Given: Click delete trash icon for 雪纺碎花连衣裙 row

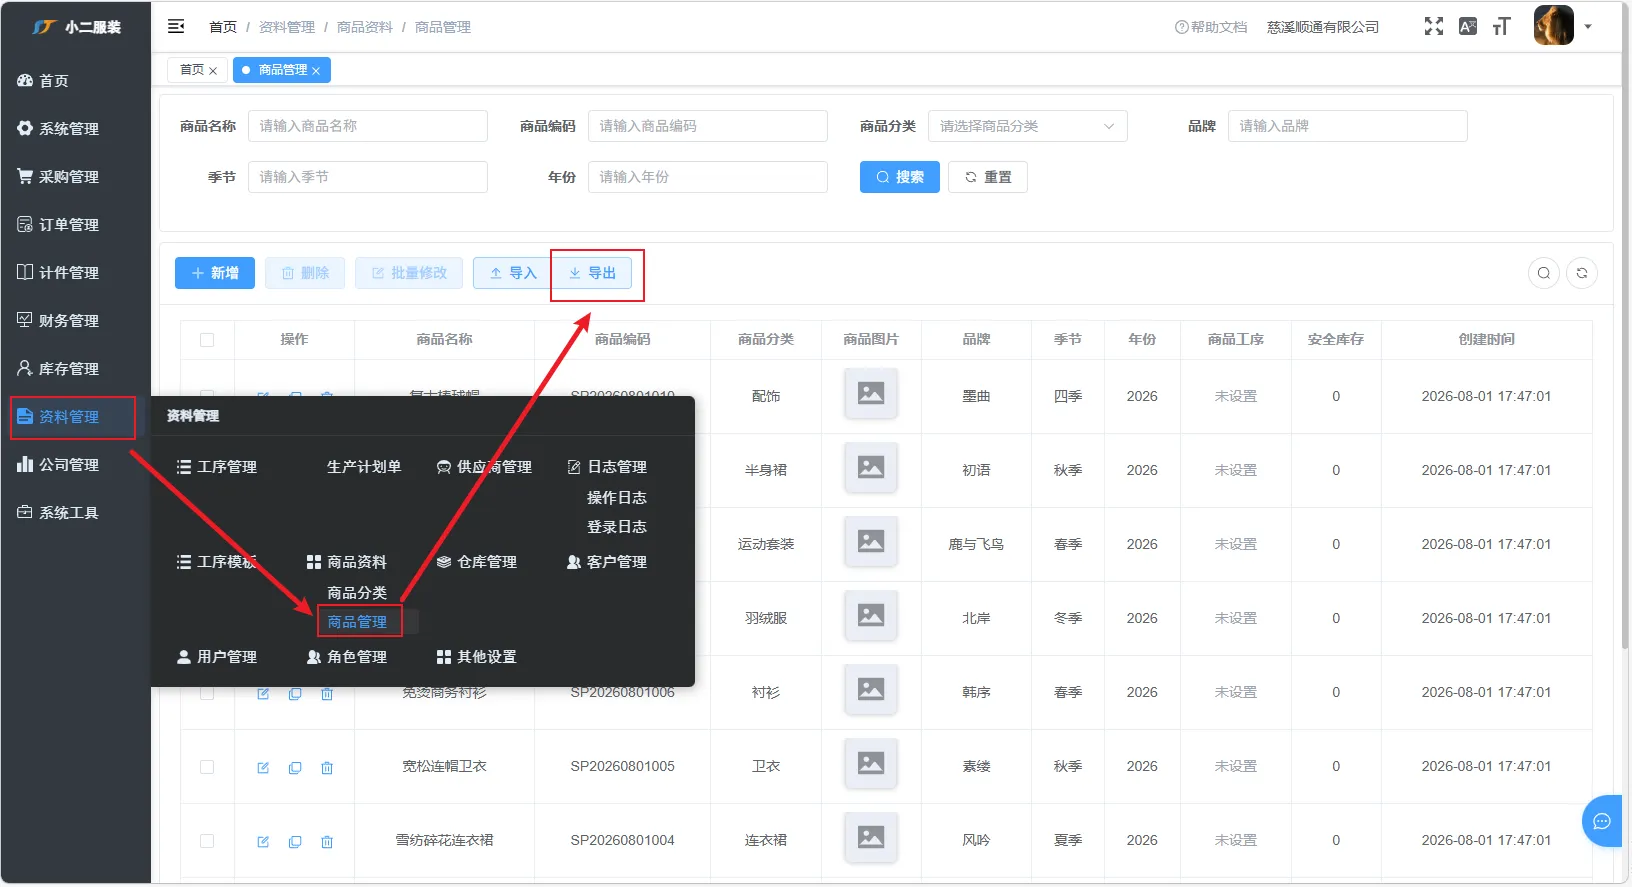Looking at the screenshot, I should (327, 841).
